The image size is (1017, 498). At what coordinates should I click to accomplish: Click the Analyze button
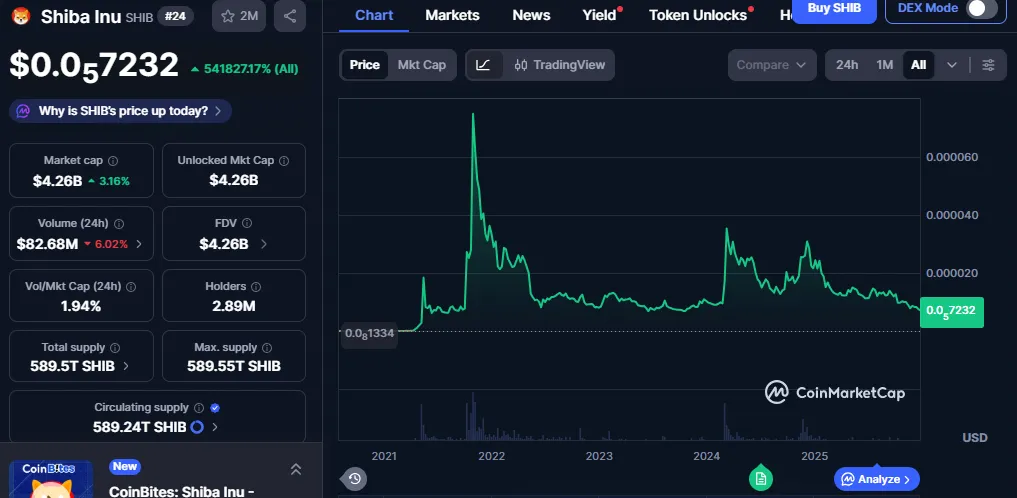pos(875,479)
